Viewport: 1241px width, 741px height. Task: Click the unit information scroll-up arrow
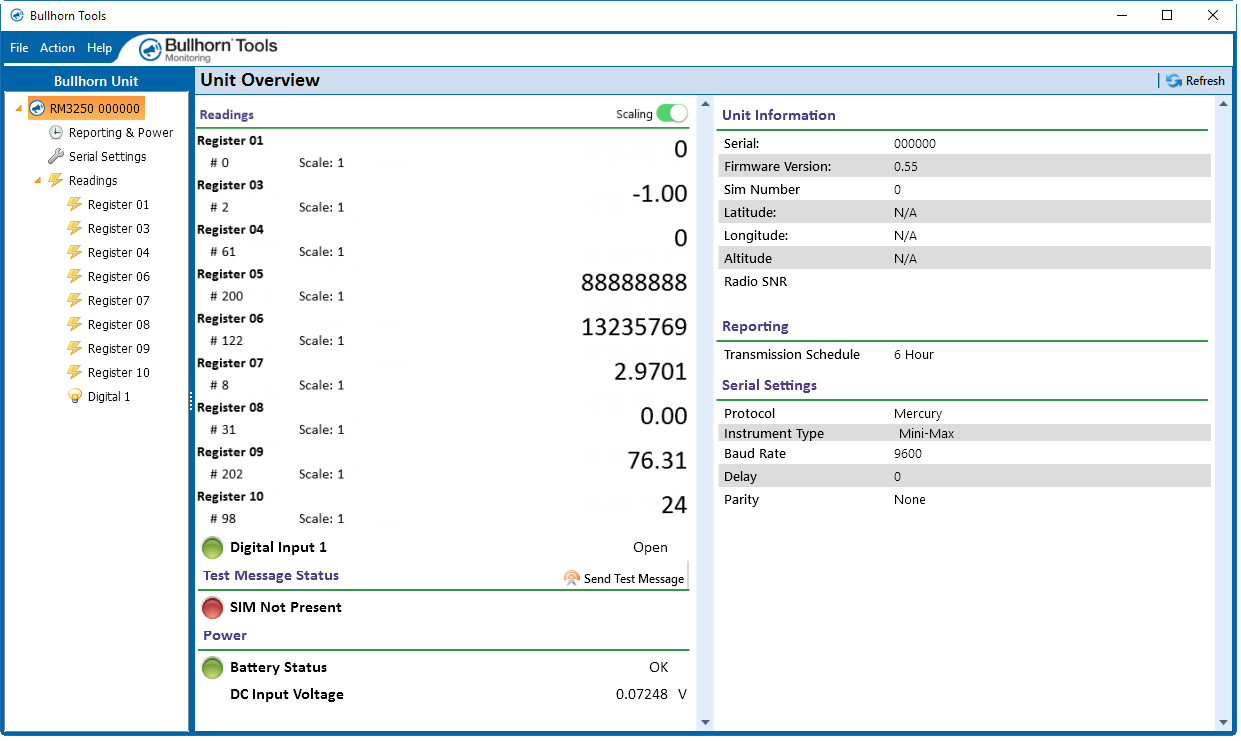coord(1223,104)
